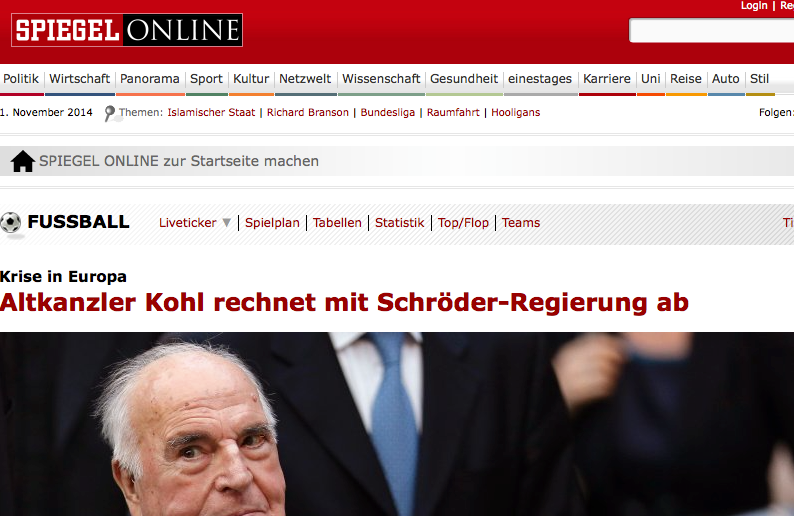Expand the Liveticker dropdown arrow
This screenshot has height=516, width=794.
(227, 222)
